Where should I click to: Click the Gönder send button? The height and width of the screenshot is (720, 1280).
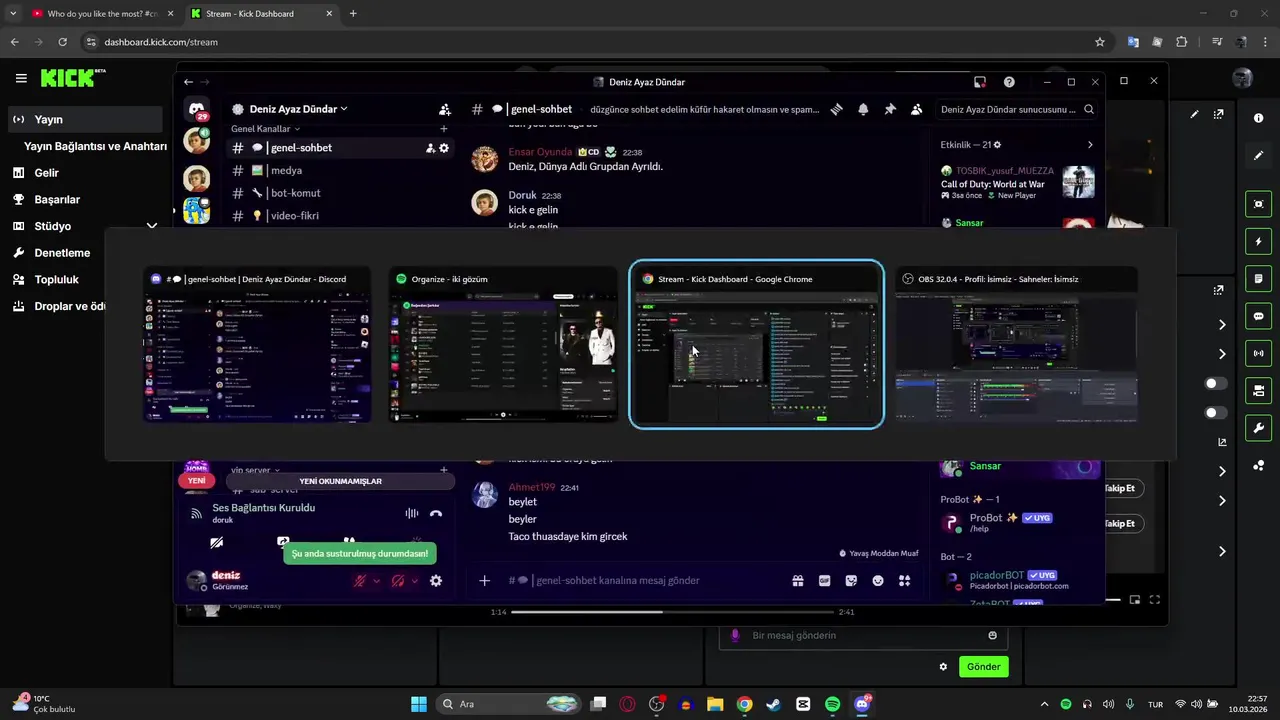pos(983,667)
